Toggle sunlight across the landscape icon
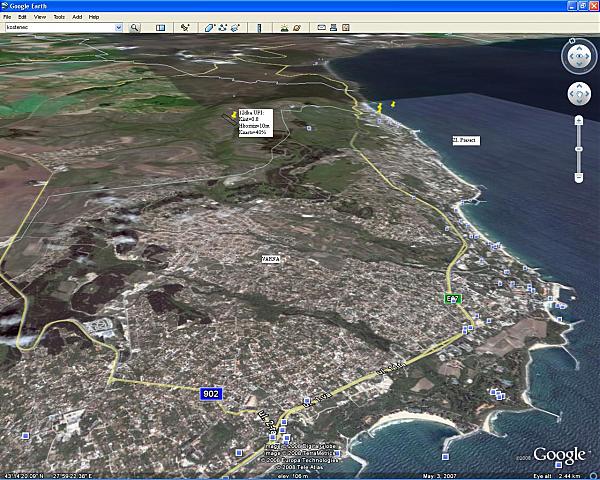600x480 pixels. click(284, 28)
